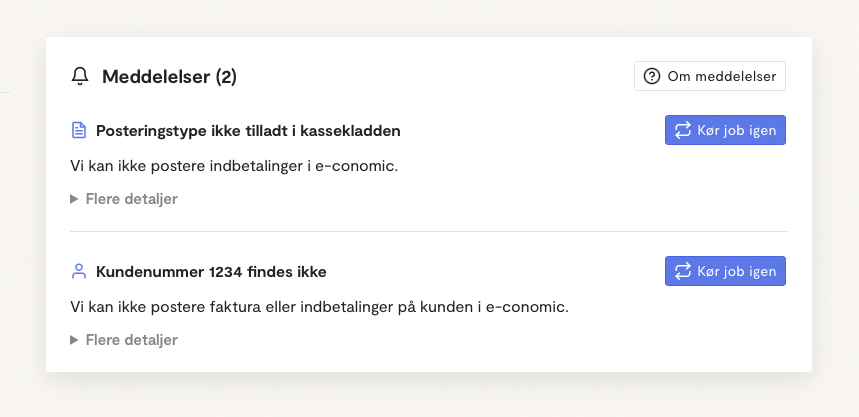Click the retry arrows icon in the Posteringstype row
859x417 pixels.
coord(683,131)
